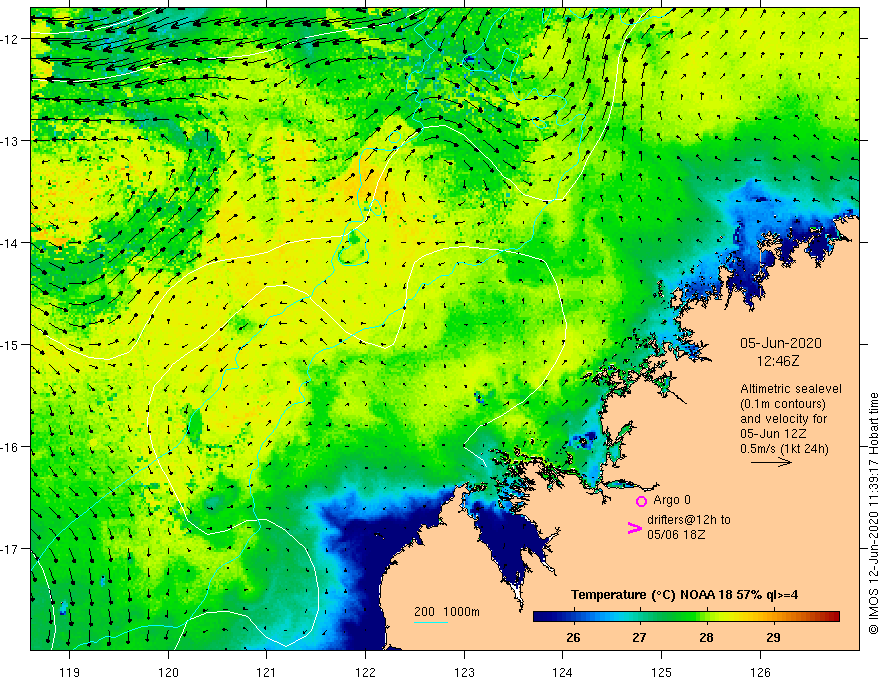The height and width of the screenshot is (680, 880).
Task: Click the 0.5m/s velocity scale arrow
Action: tap(771, 462)
